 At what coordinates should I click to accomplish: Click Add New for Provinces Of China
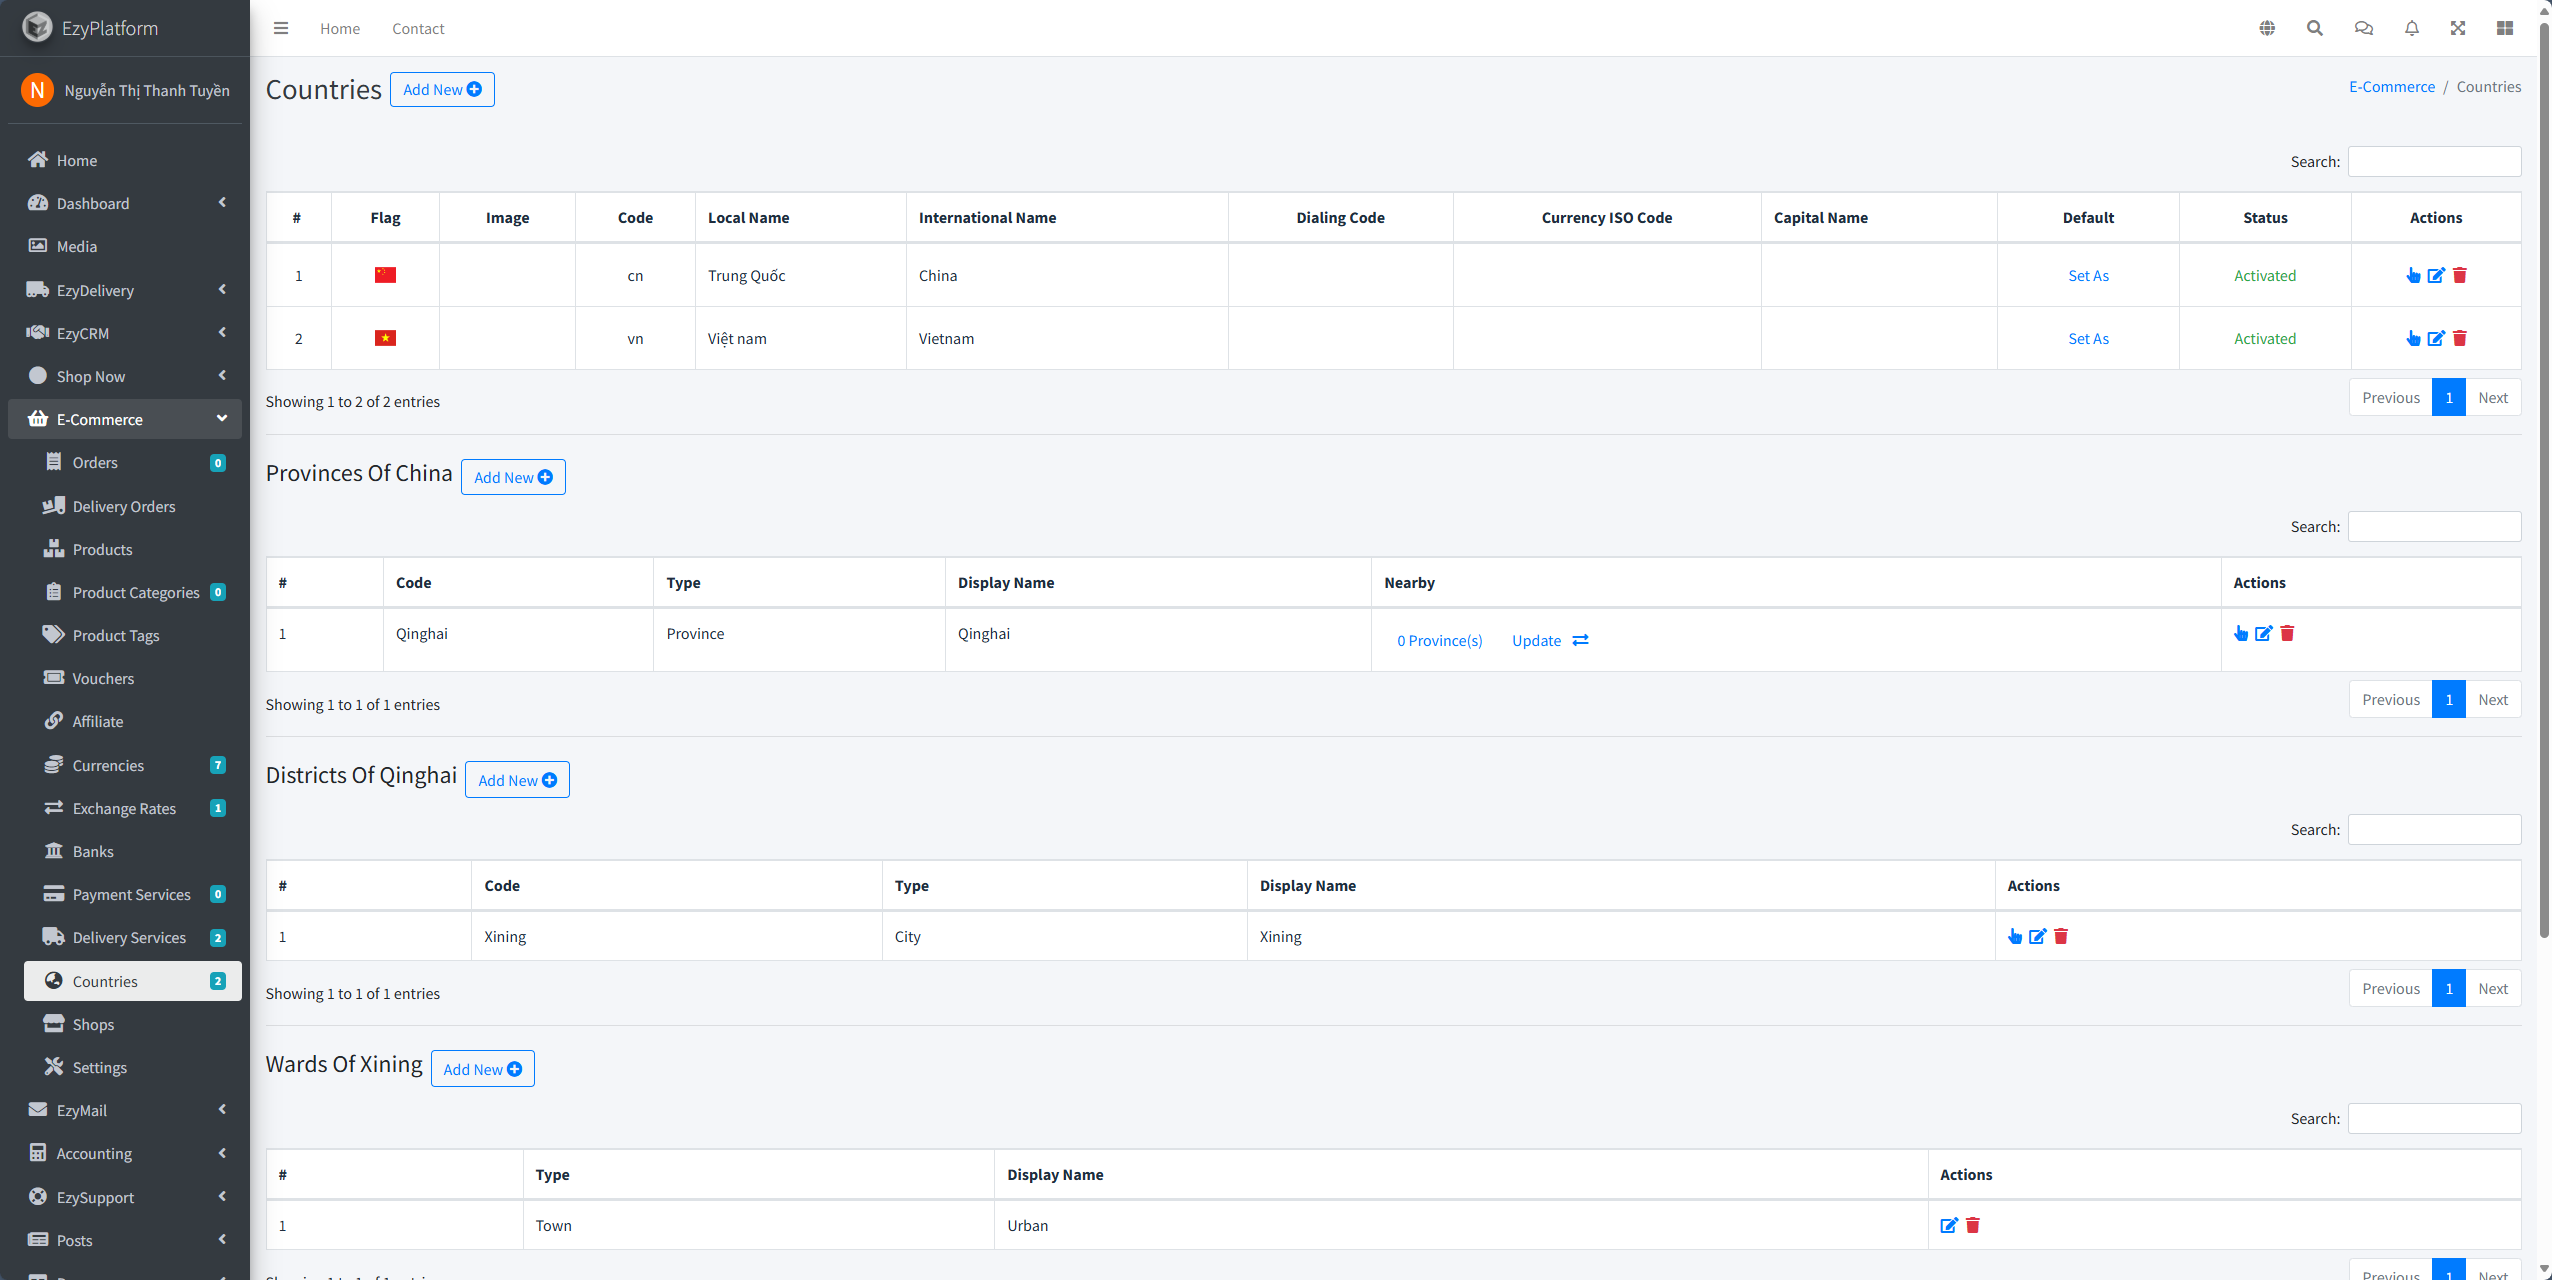pyautogui.click(x=513, y=477)
